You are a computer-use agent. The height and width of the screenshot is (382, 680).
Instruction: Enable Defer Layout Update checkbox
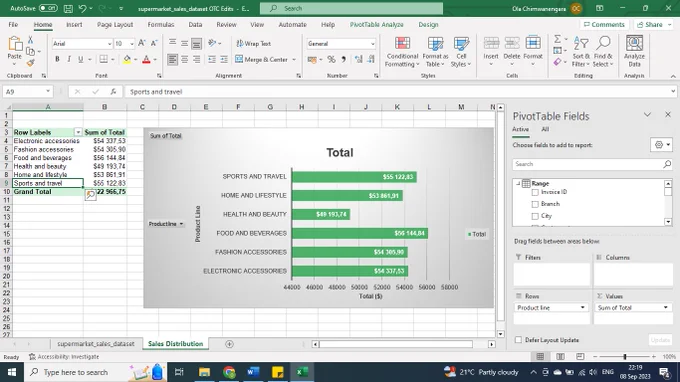pos(518,340)
